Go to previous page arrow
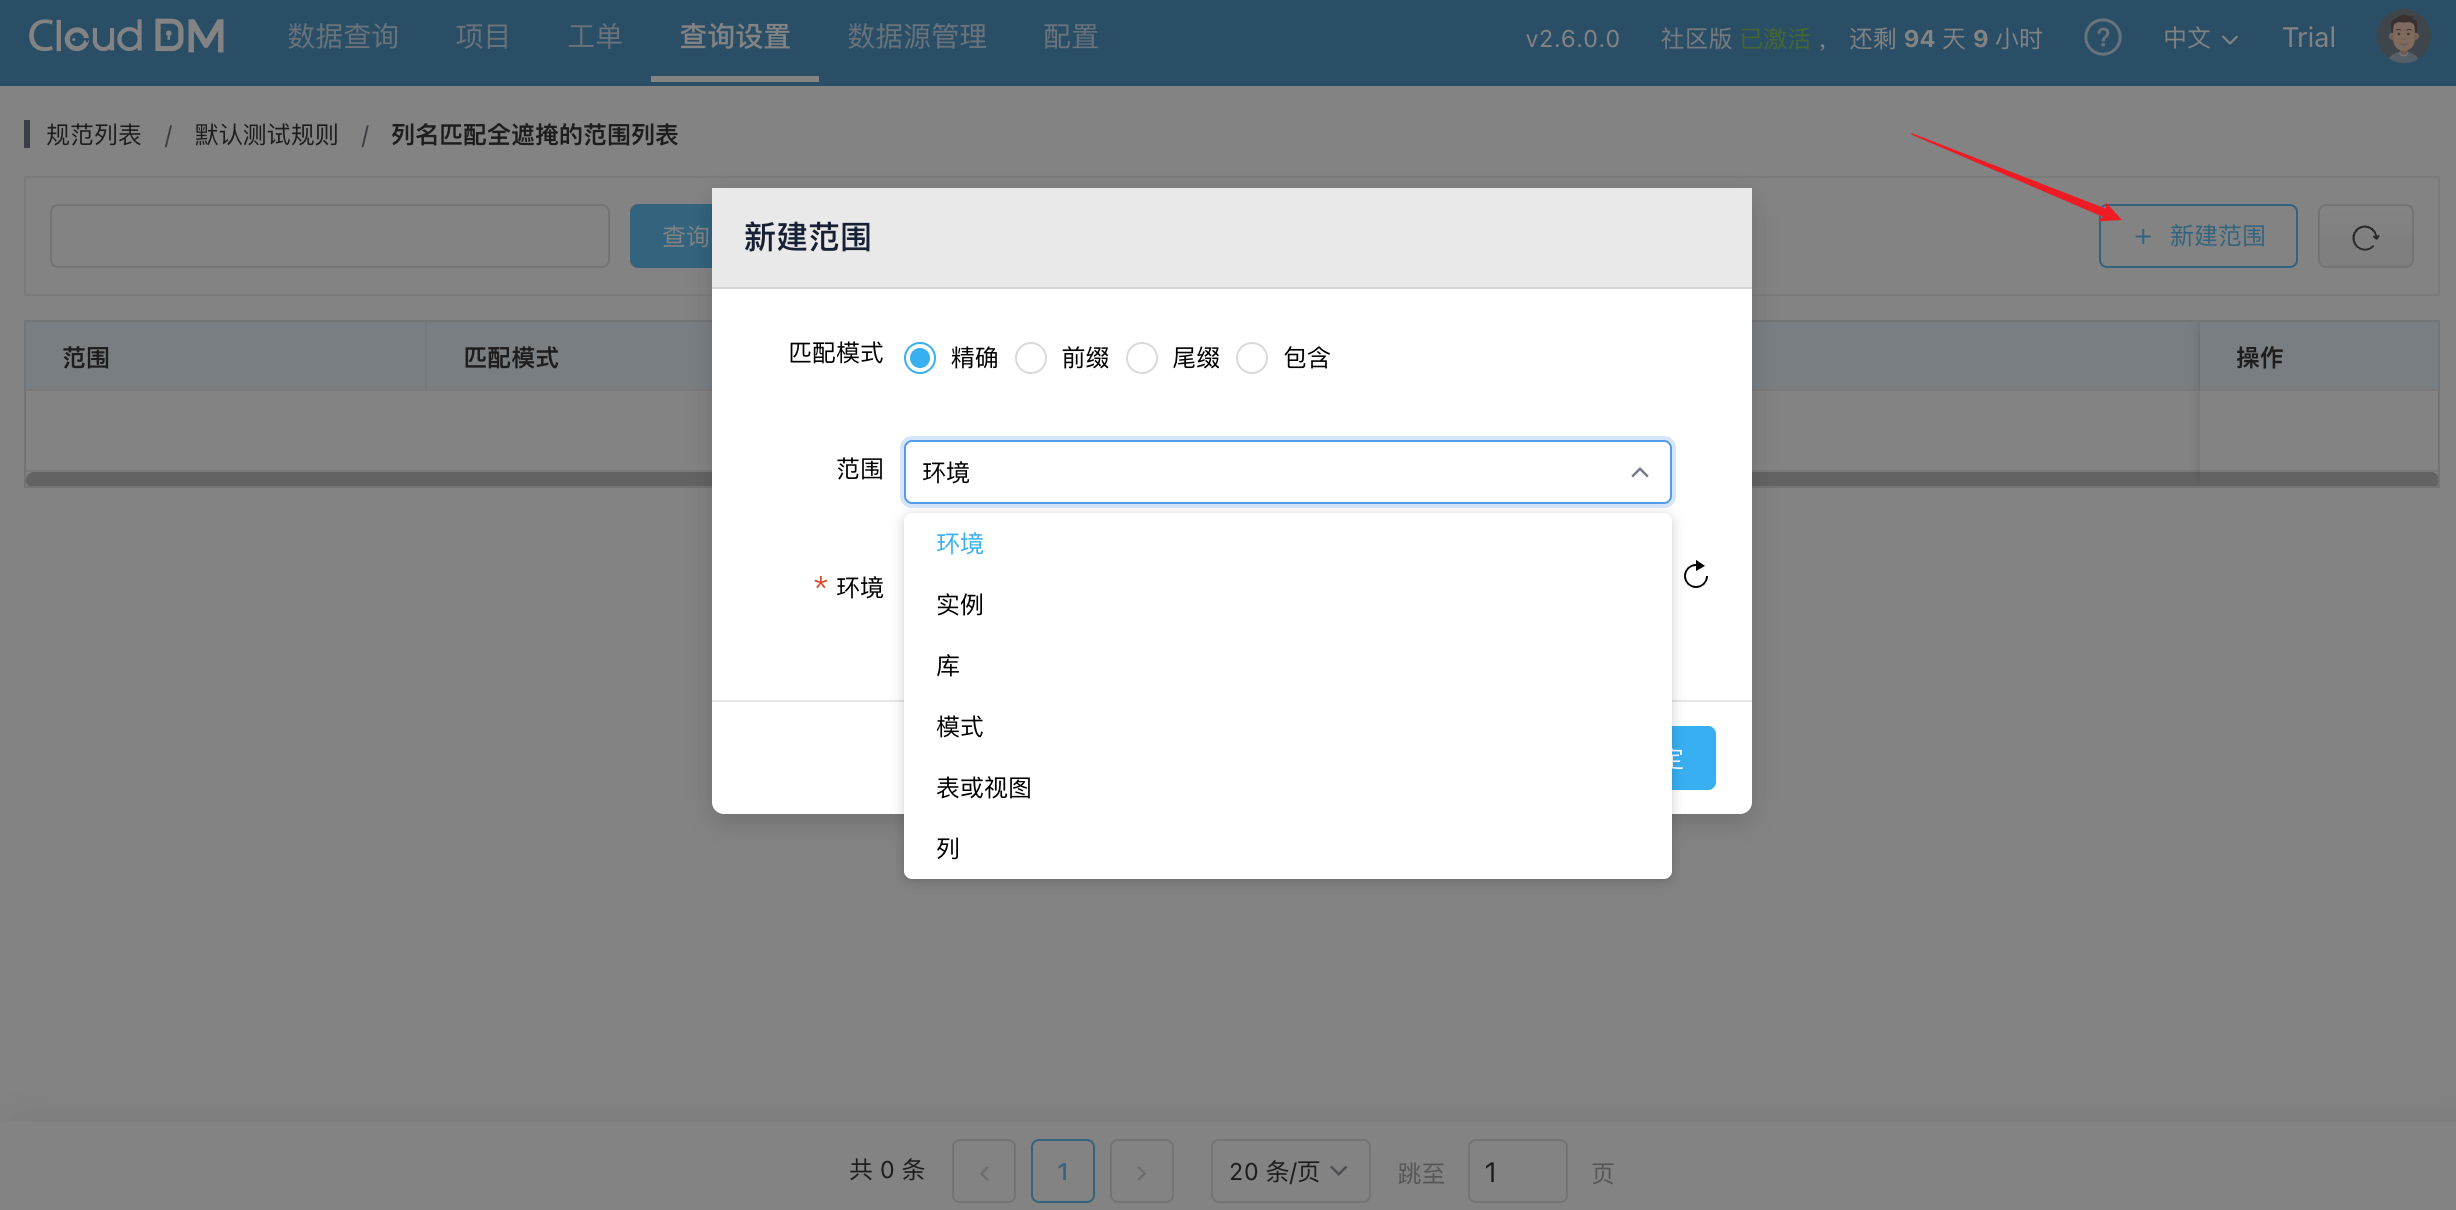Viewport: 2456px width, 1210px height. (984, 1172)
